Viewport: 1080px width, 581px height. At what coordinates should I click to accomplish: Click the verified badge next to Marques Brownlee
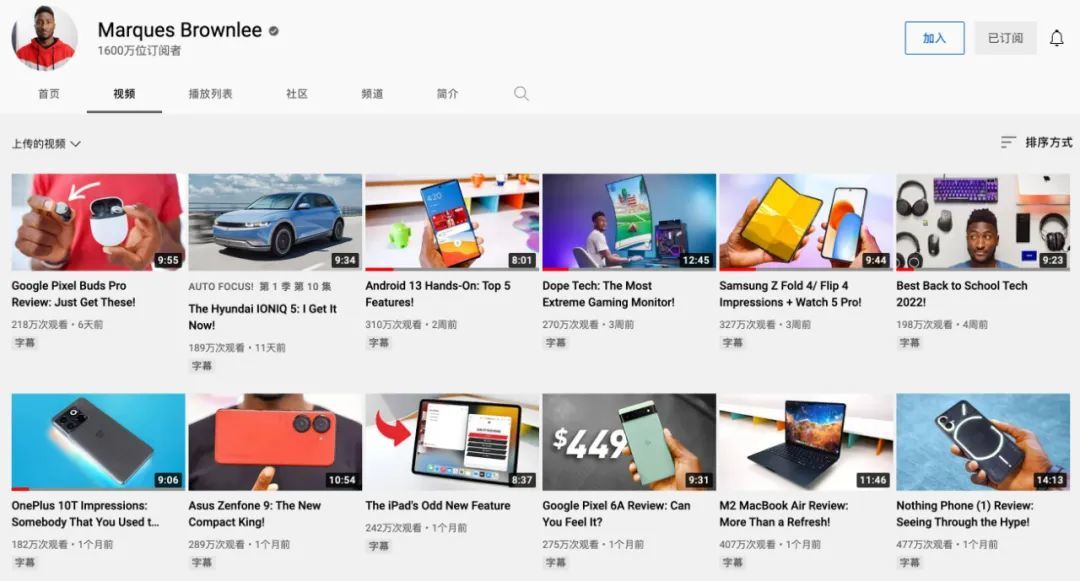click(x=273, y=31)
